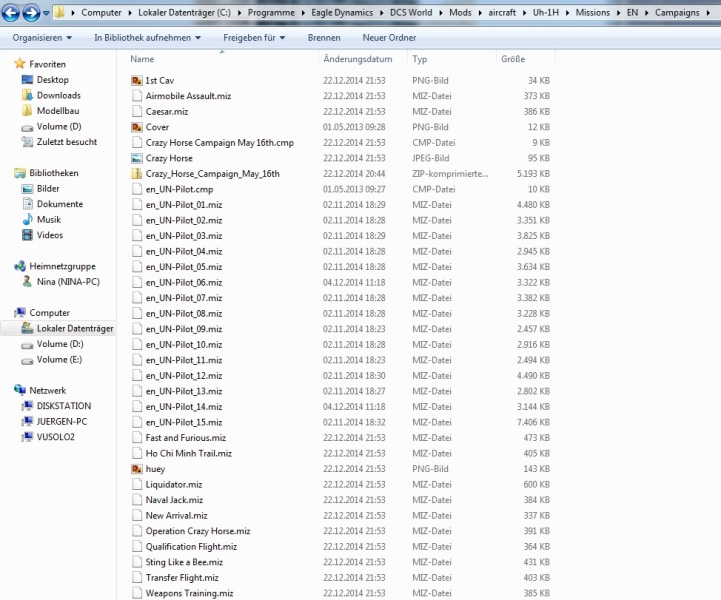The width and height of the screenshot is (721, 600).
Task: Click the Netzwerk icon in sidebar
Action: click(x=20, y=390)
